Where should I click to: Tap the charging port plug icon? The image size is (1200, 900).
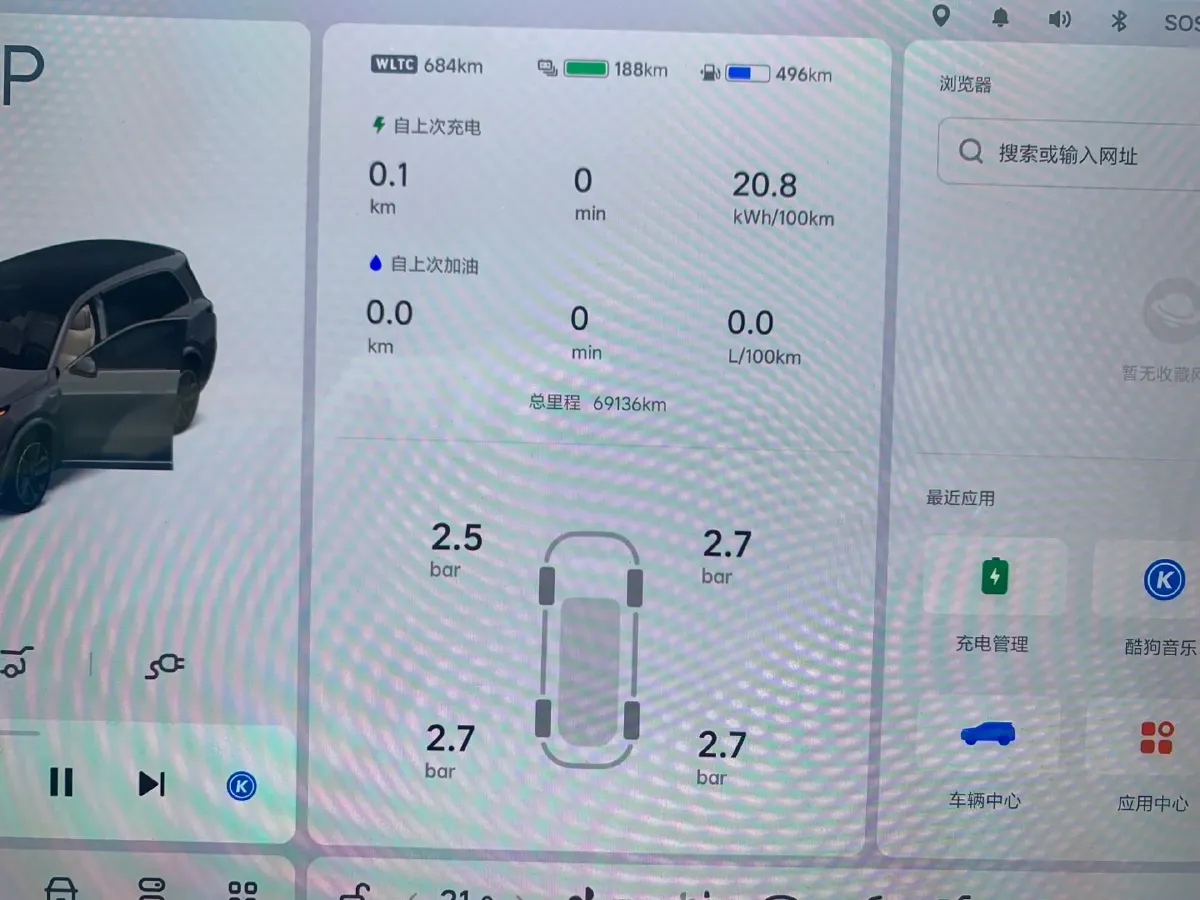pyautogui.click(x=166, y=663)
